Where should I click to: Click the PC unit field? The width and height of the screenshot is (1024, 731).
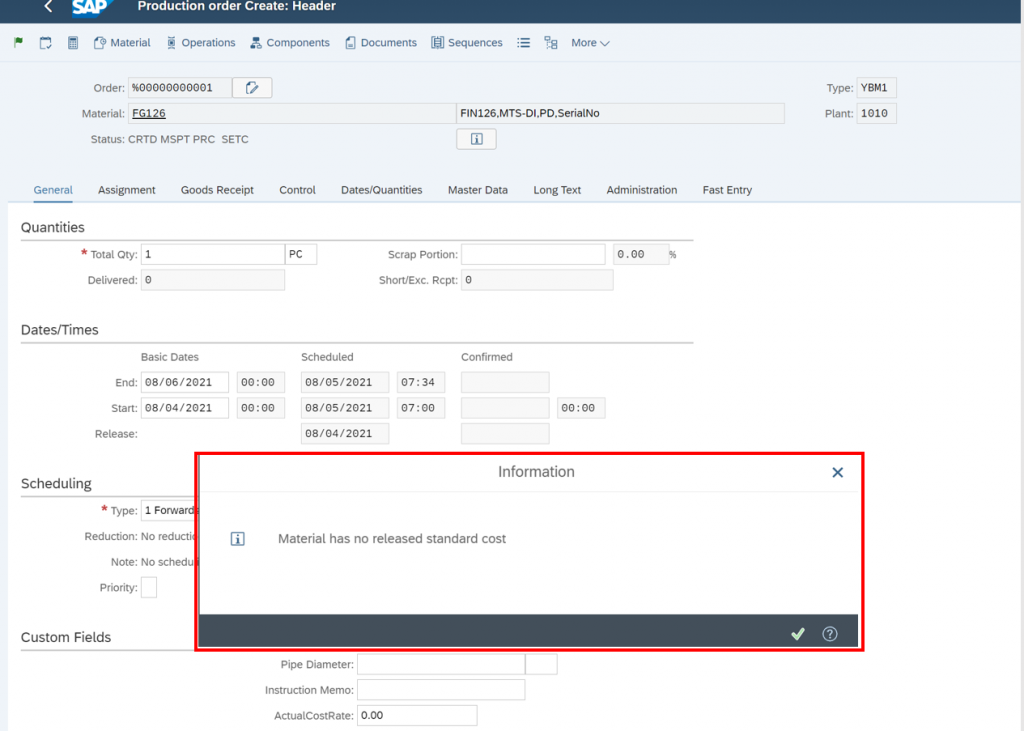[x=301, y=254]
